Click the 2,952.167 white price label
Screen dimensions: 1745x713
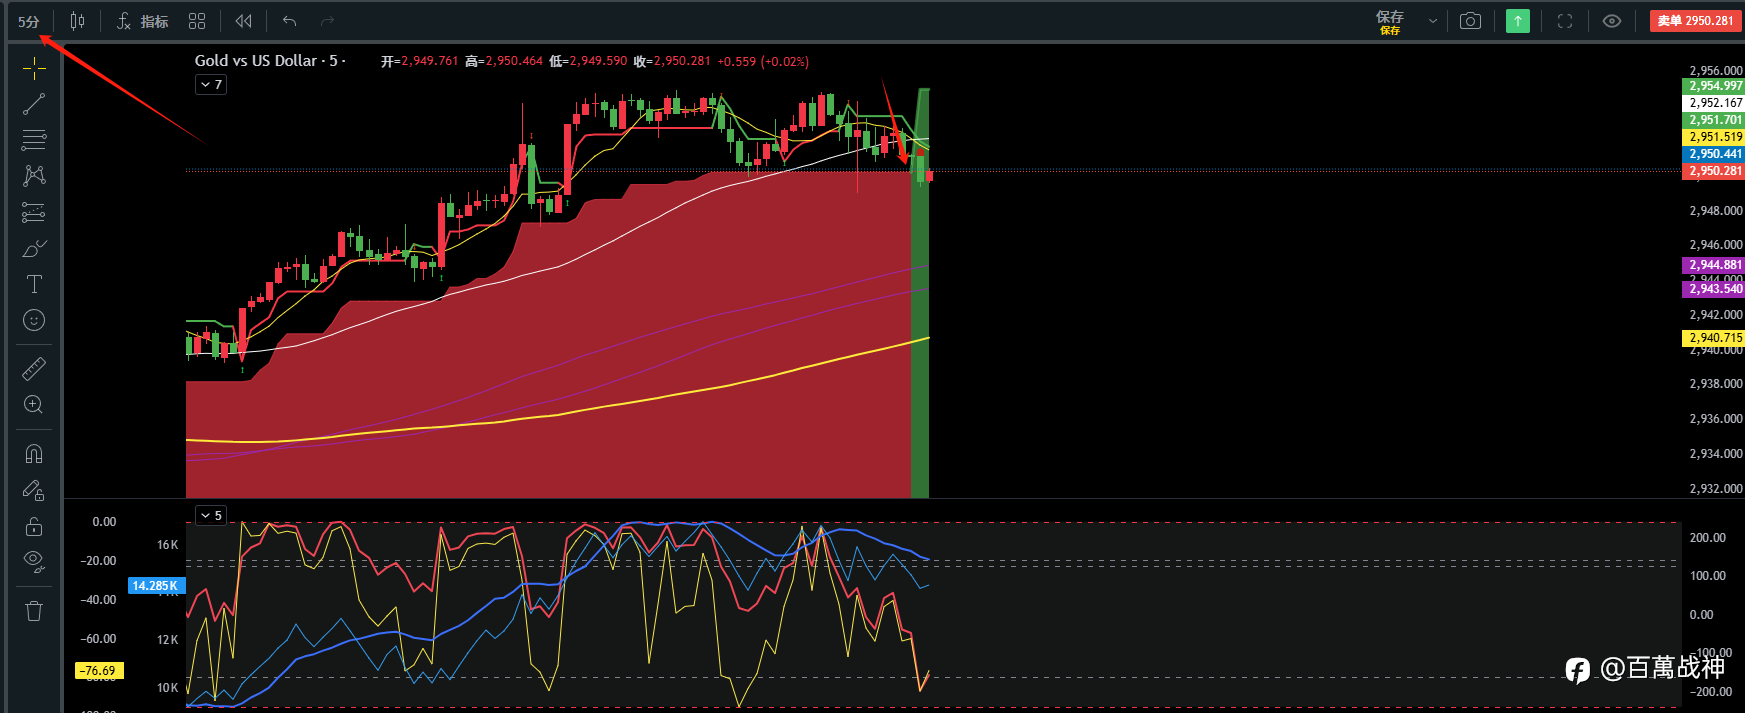point(1713,103)
